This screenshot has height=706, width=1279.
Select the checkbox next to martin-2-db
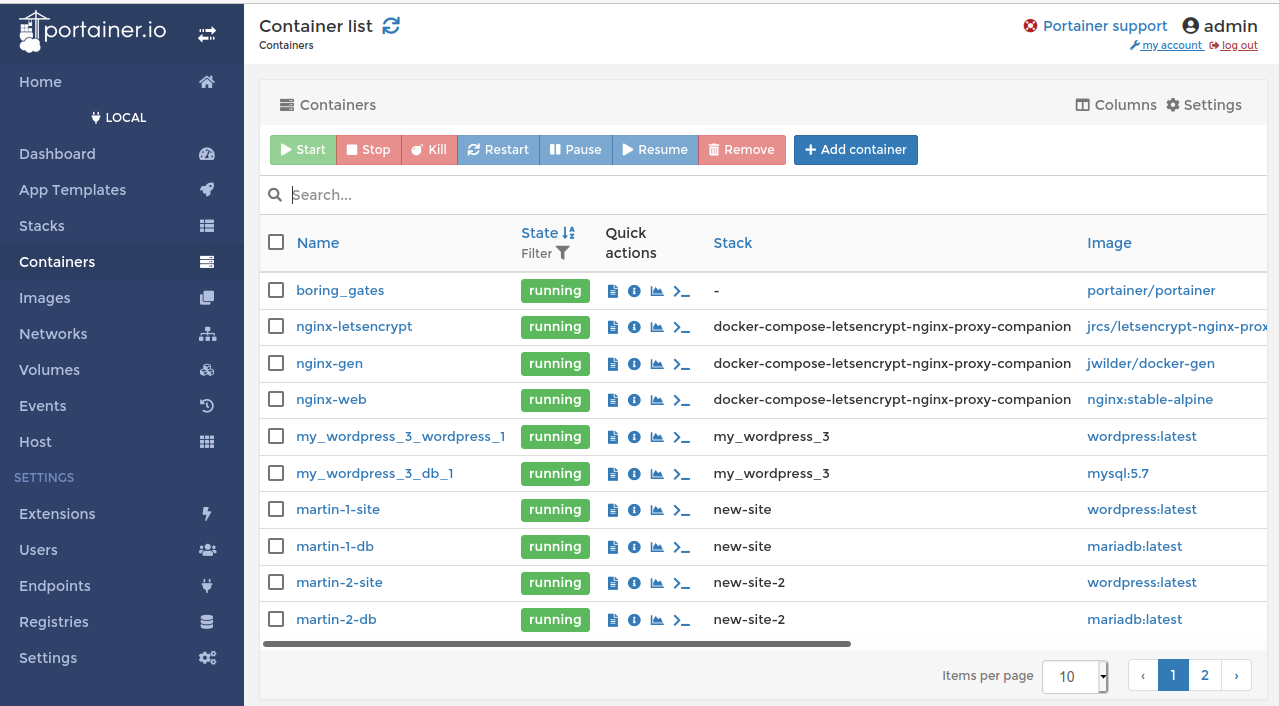point(276,619)
